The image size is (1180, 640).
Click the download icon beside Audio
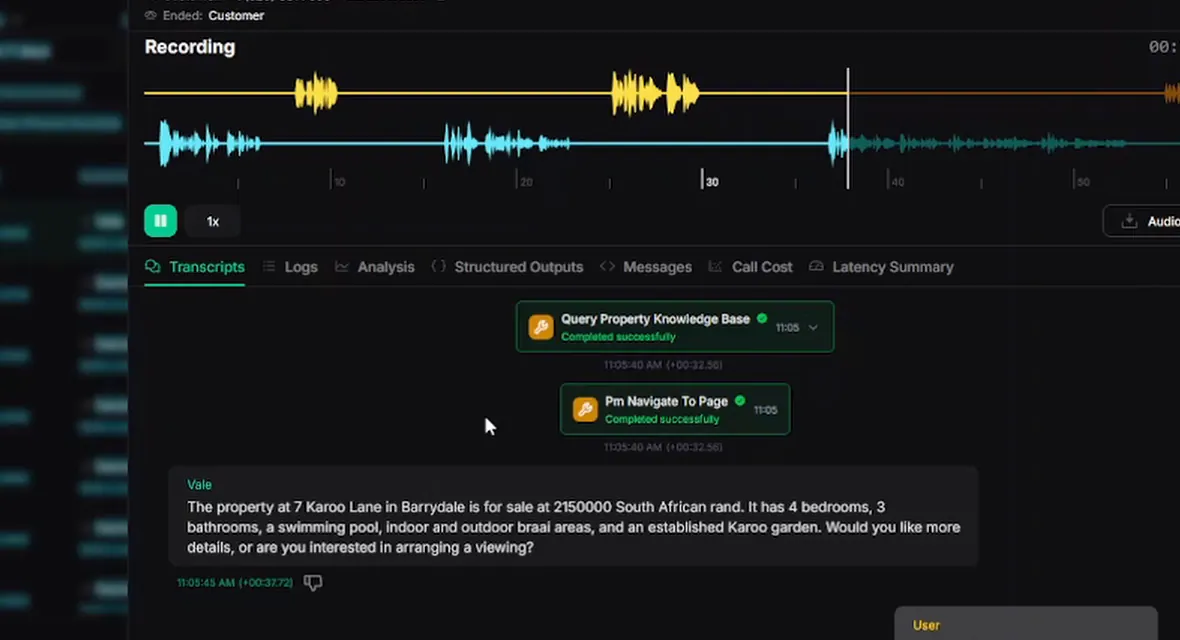point(1129,221)
